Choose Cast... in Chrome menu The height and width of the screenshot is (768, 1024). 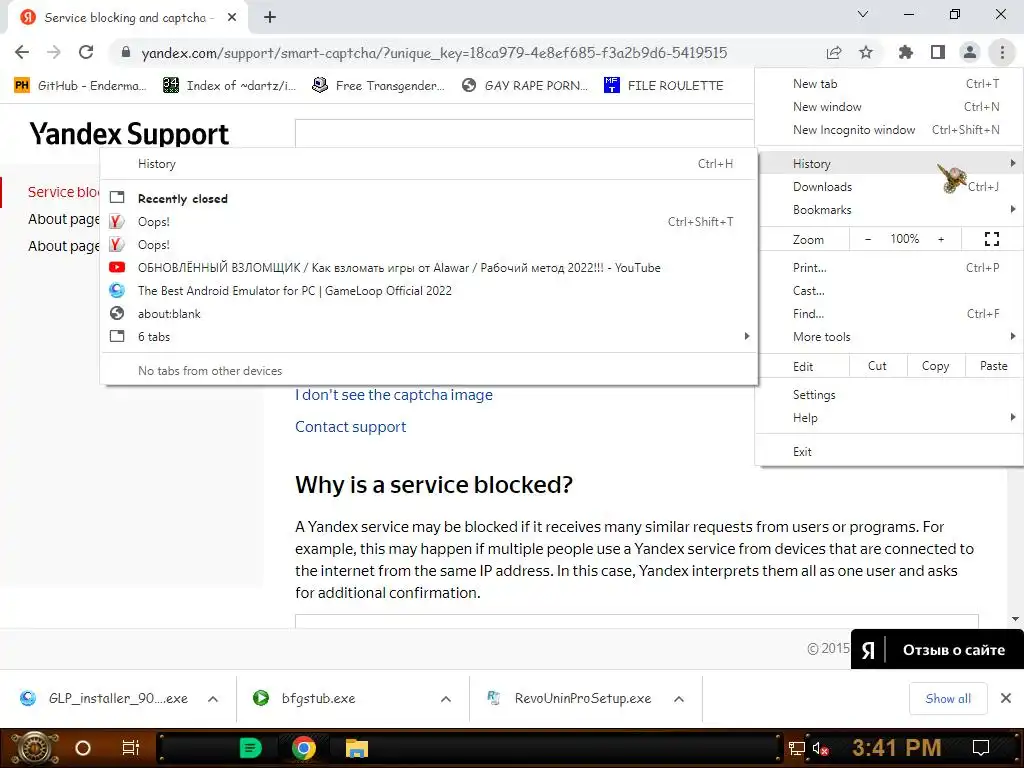[x=889, y=291]
